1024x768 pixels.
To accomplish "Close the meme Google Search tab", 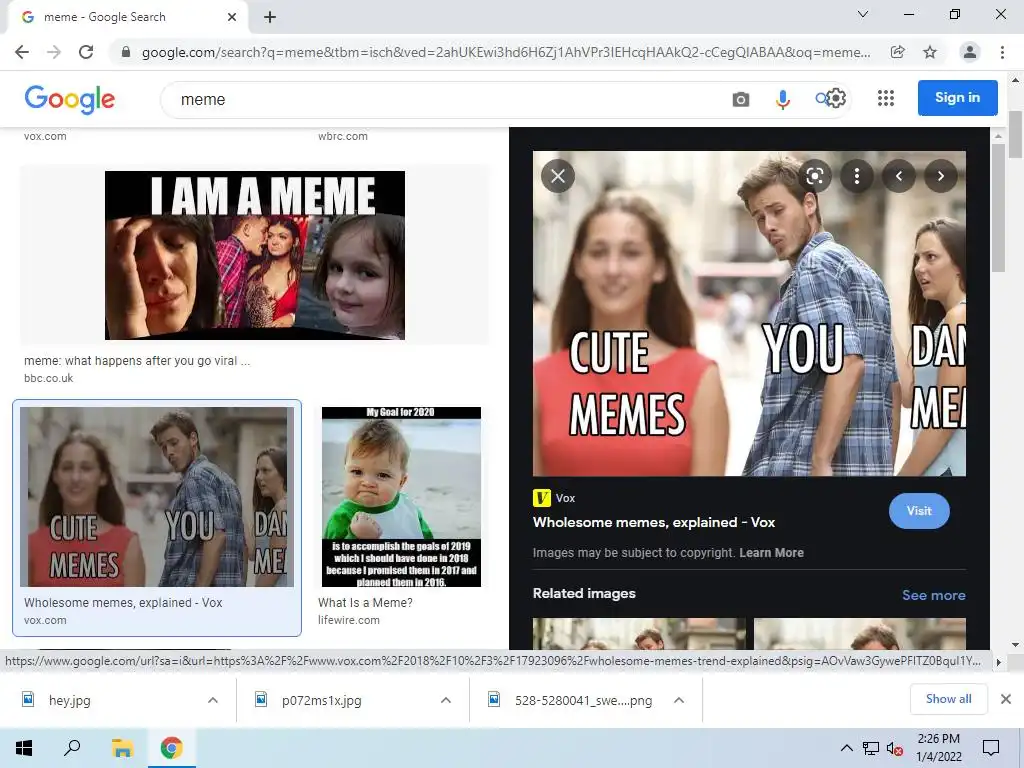I will (x=232, y=18).
